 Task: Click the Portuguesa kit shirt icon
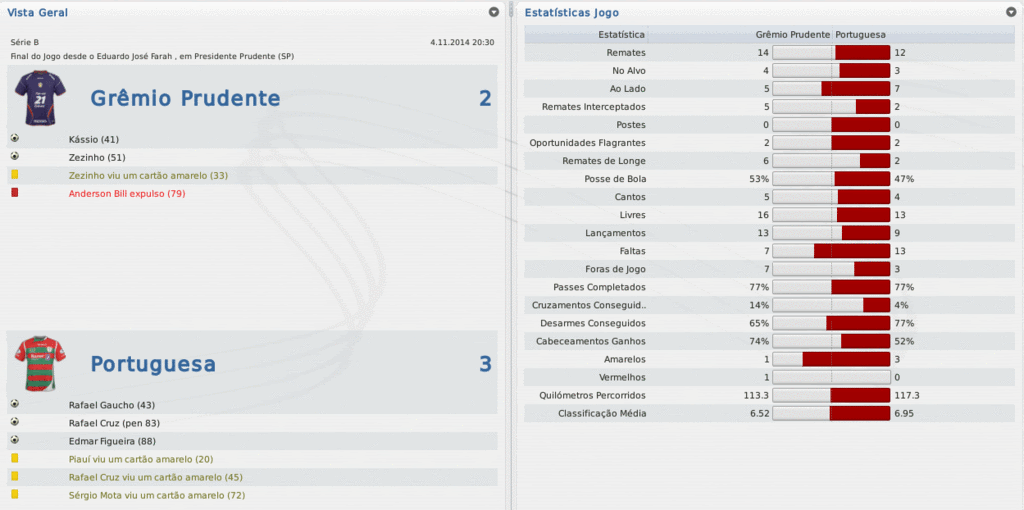pyautogui.click(x=39, y=363)
